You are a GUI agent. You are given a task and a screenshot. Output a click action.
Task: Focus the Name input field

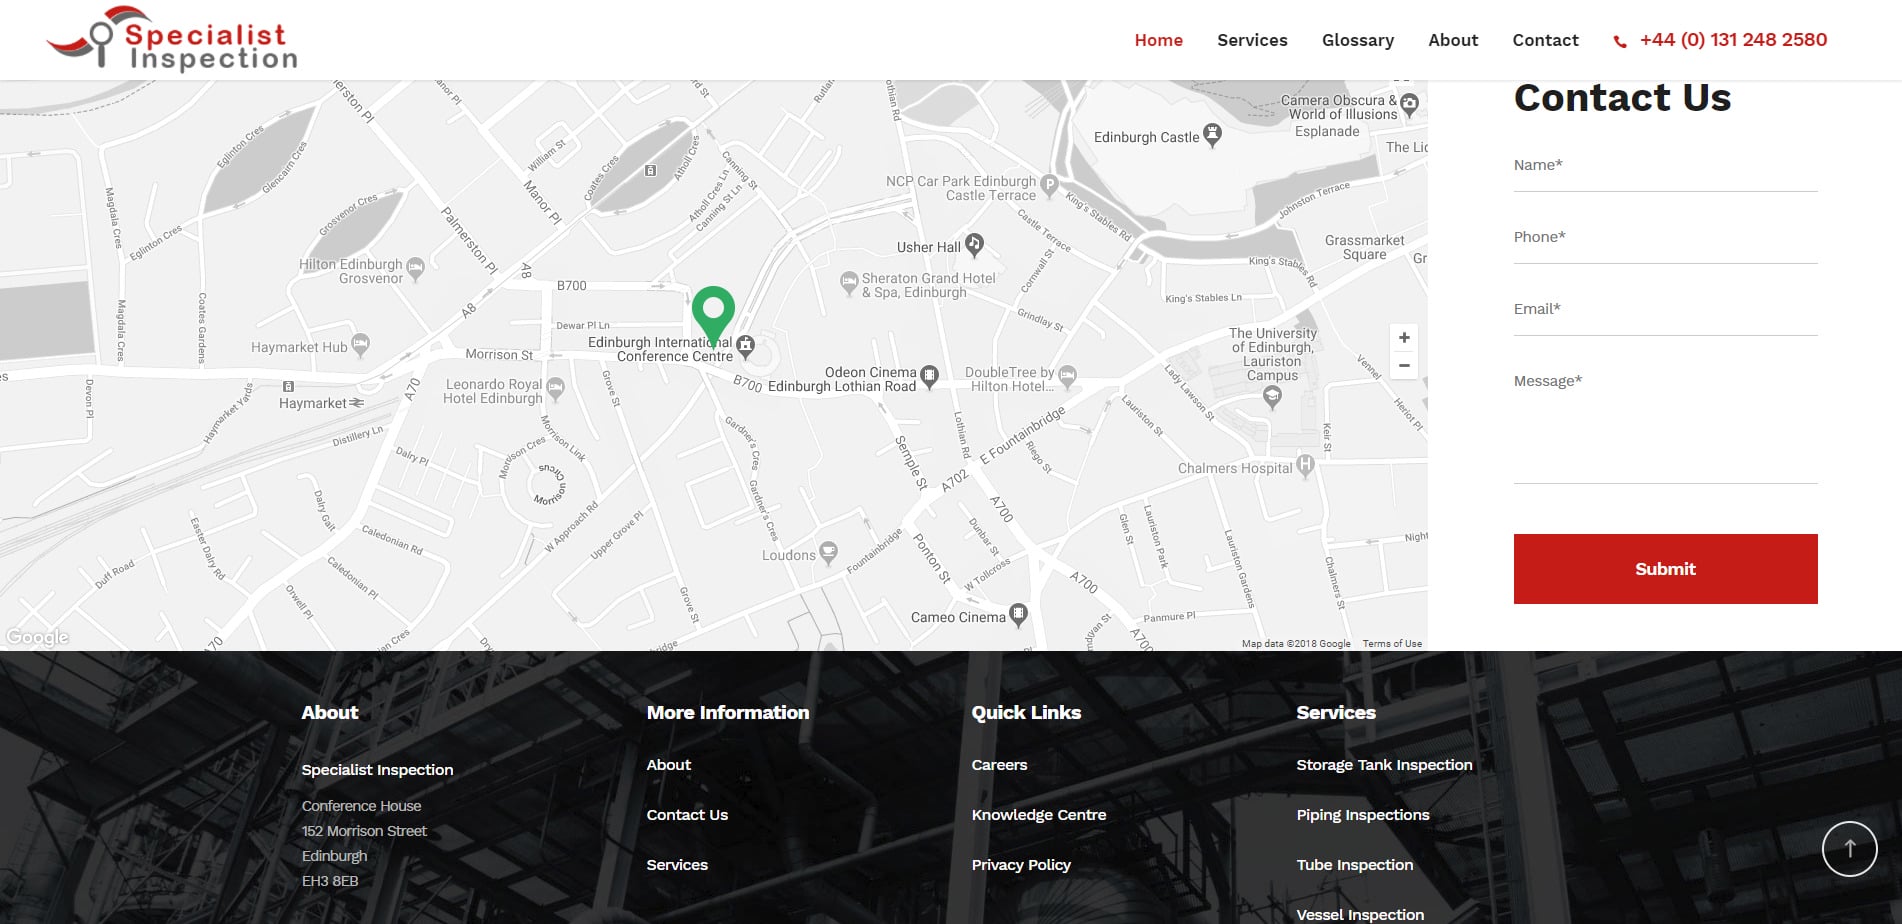pyautogui.click(x=1665, y=166)
